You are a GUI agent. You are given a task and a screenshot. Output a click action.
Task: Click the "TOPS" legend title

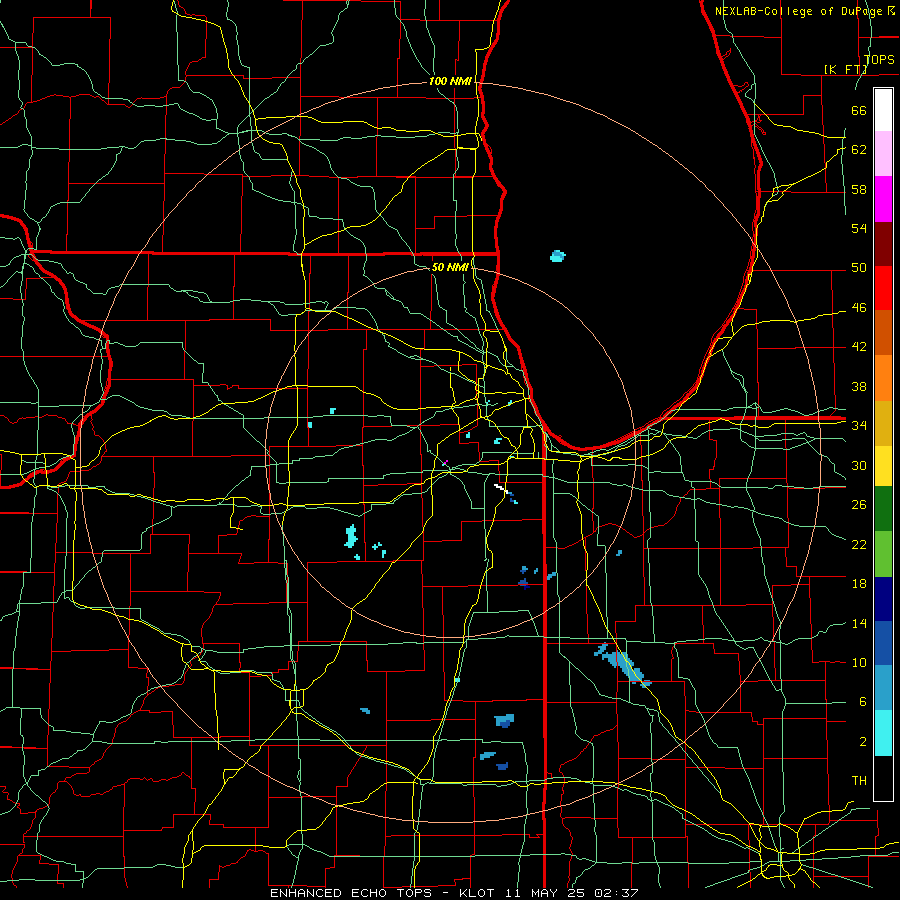879,60
